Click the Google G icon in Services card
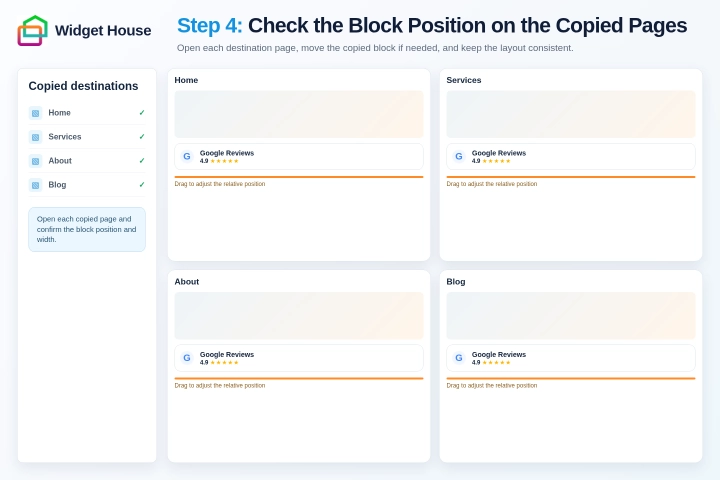Image resolution: width=720 pixels, height=480 pixels. coord(459,156)
